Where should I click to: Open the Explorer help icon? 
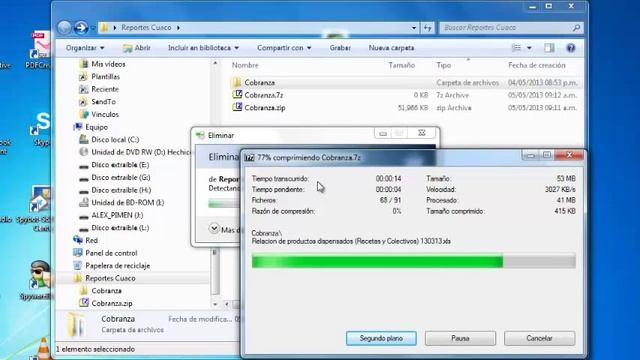(x=571, y=48)
